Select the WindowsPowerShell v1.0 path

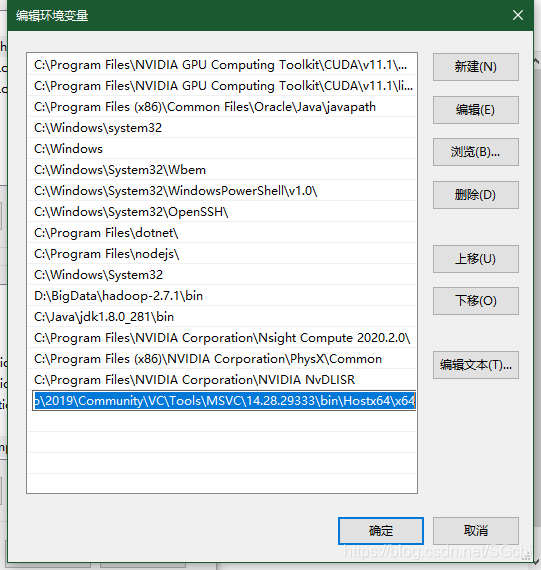tap(222, 191)
